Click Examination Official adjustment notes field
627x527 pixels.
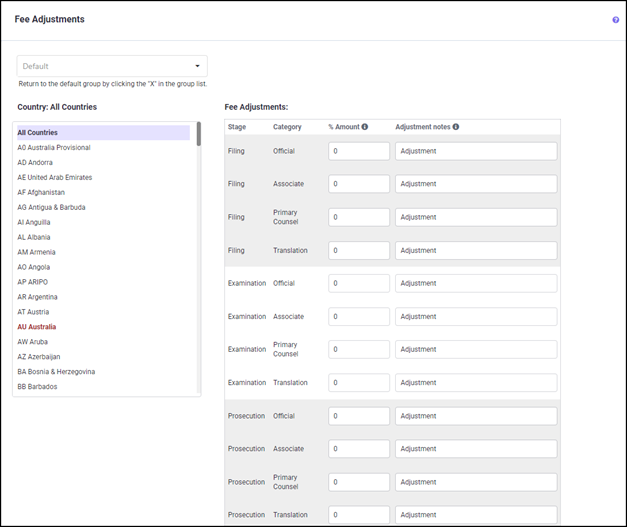click(x=475, y=283)
